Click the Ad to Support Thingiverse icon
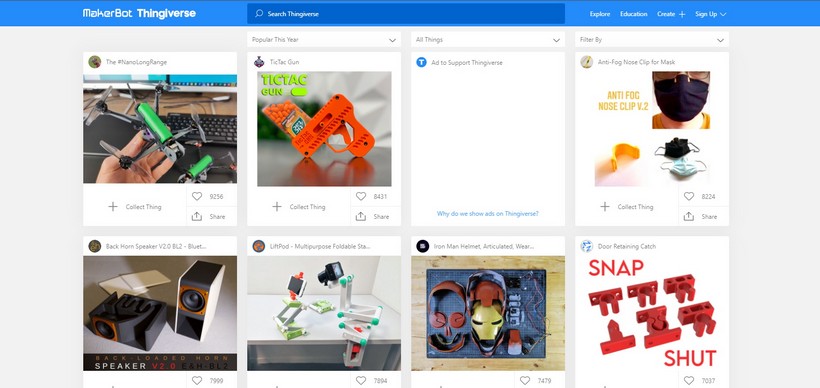This screenshot has height=388, width=820. (x=422, y=62)
